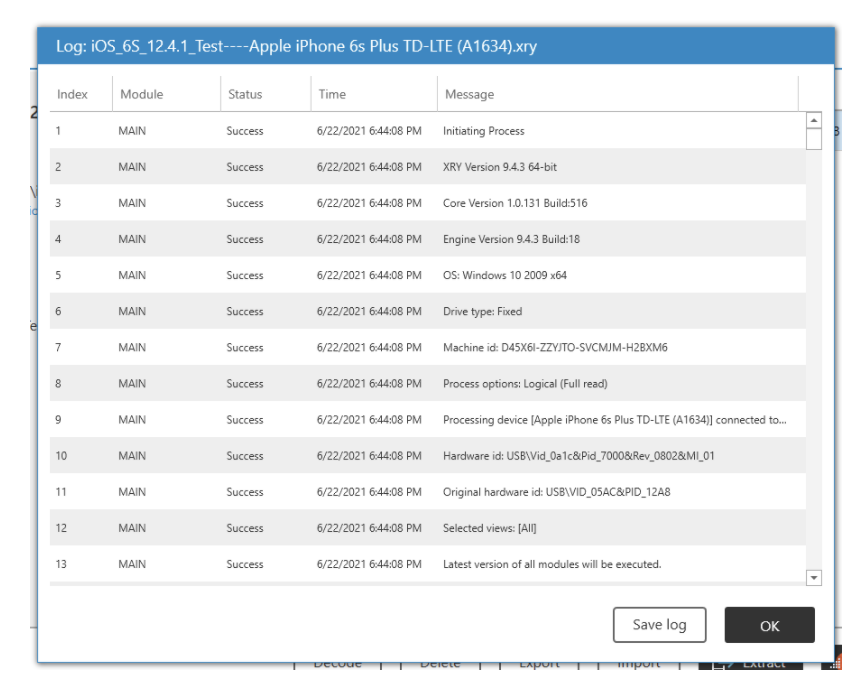Click the Save log button
The width and height of the screenshot is (858, 686).
click(x=659, y=625)
